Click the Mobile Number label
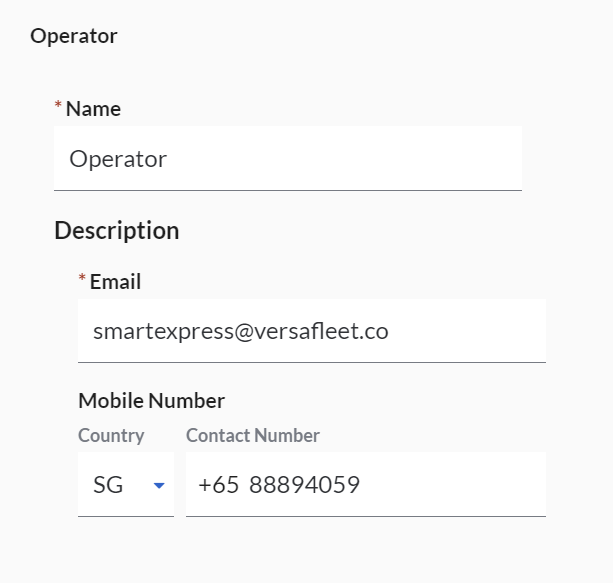Viewport: 613px width, 583px height. coord(151,401)
